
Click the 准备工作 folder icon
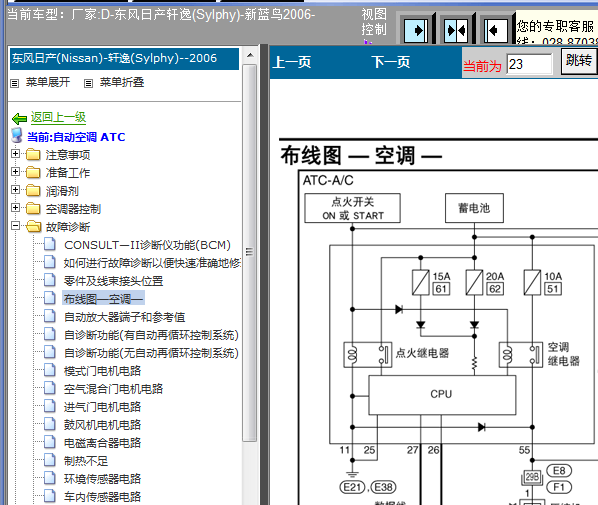33,172
